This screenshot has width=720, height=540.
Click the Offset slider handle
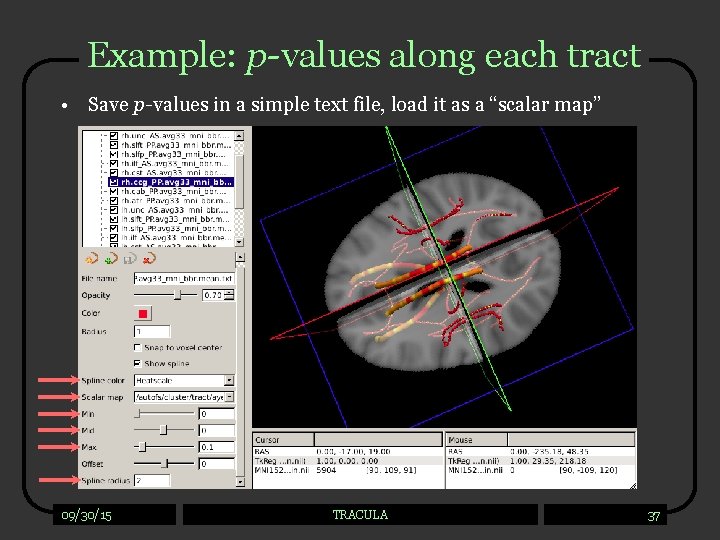click(x=166, y=464)
